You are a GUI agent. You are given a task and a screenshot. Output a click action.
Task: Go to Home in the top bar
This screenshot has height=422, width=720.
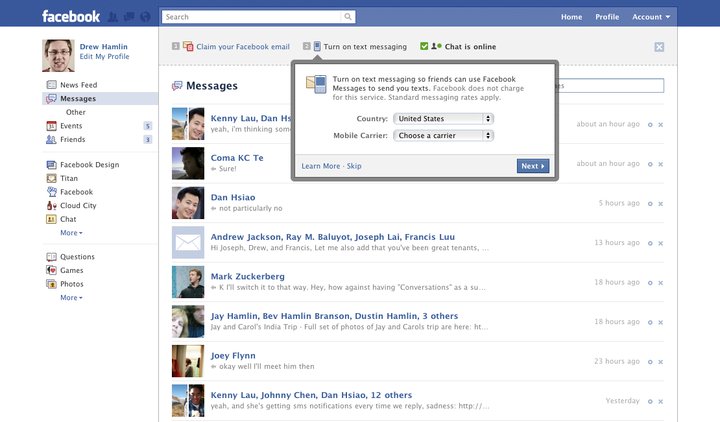[571, 17]
